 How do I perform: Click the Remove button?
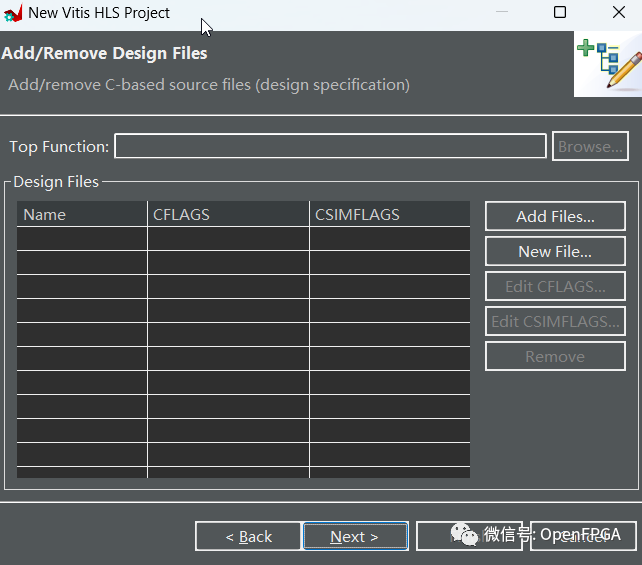pyautogui.click(x=555, y=356)
